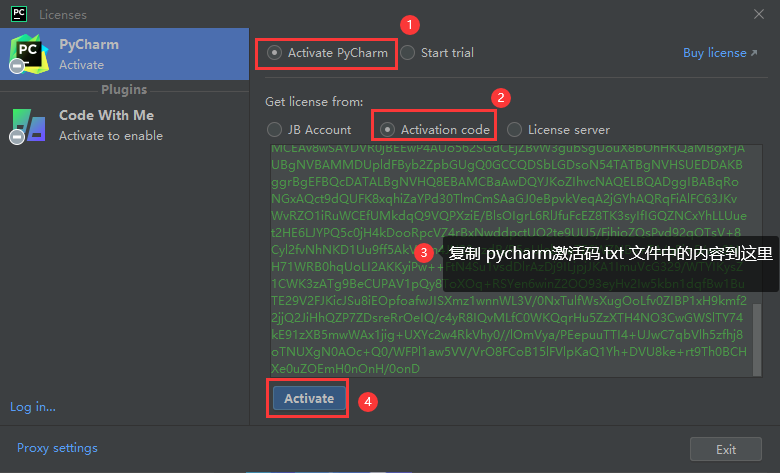Click the 'Activate to enable' text
This screenshot has width=780, height=473.
click(x=111, y=136)
